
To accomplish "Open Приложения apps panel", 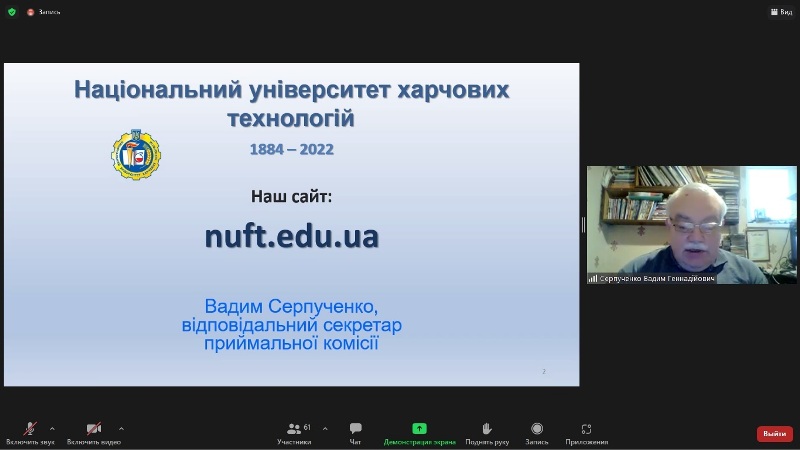I will coord(586,433).
